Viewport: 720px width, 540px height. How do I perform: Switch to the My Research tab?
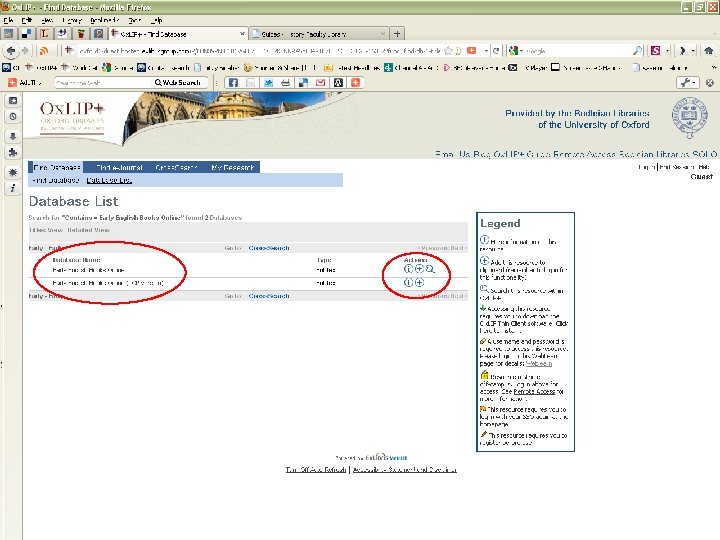(233, 167)
